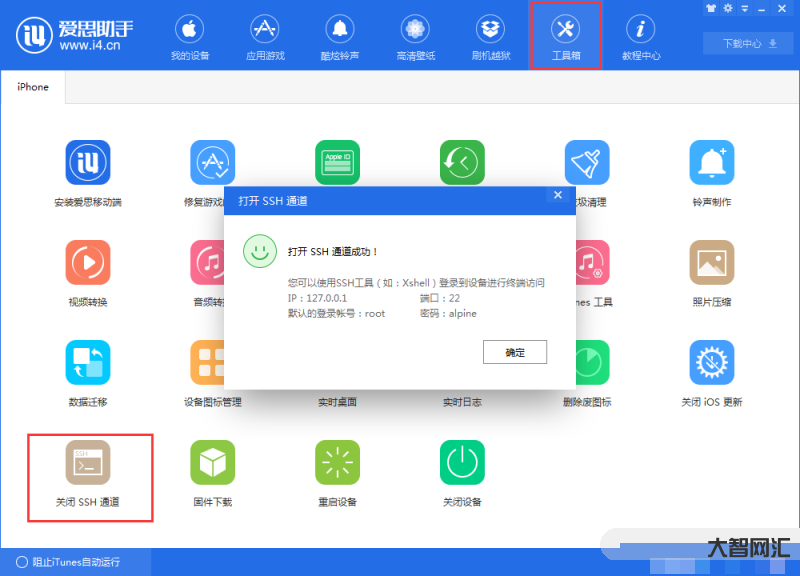Open 高清壁纸 wallpapers section
800x576 pixels.
[415, 37]
